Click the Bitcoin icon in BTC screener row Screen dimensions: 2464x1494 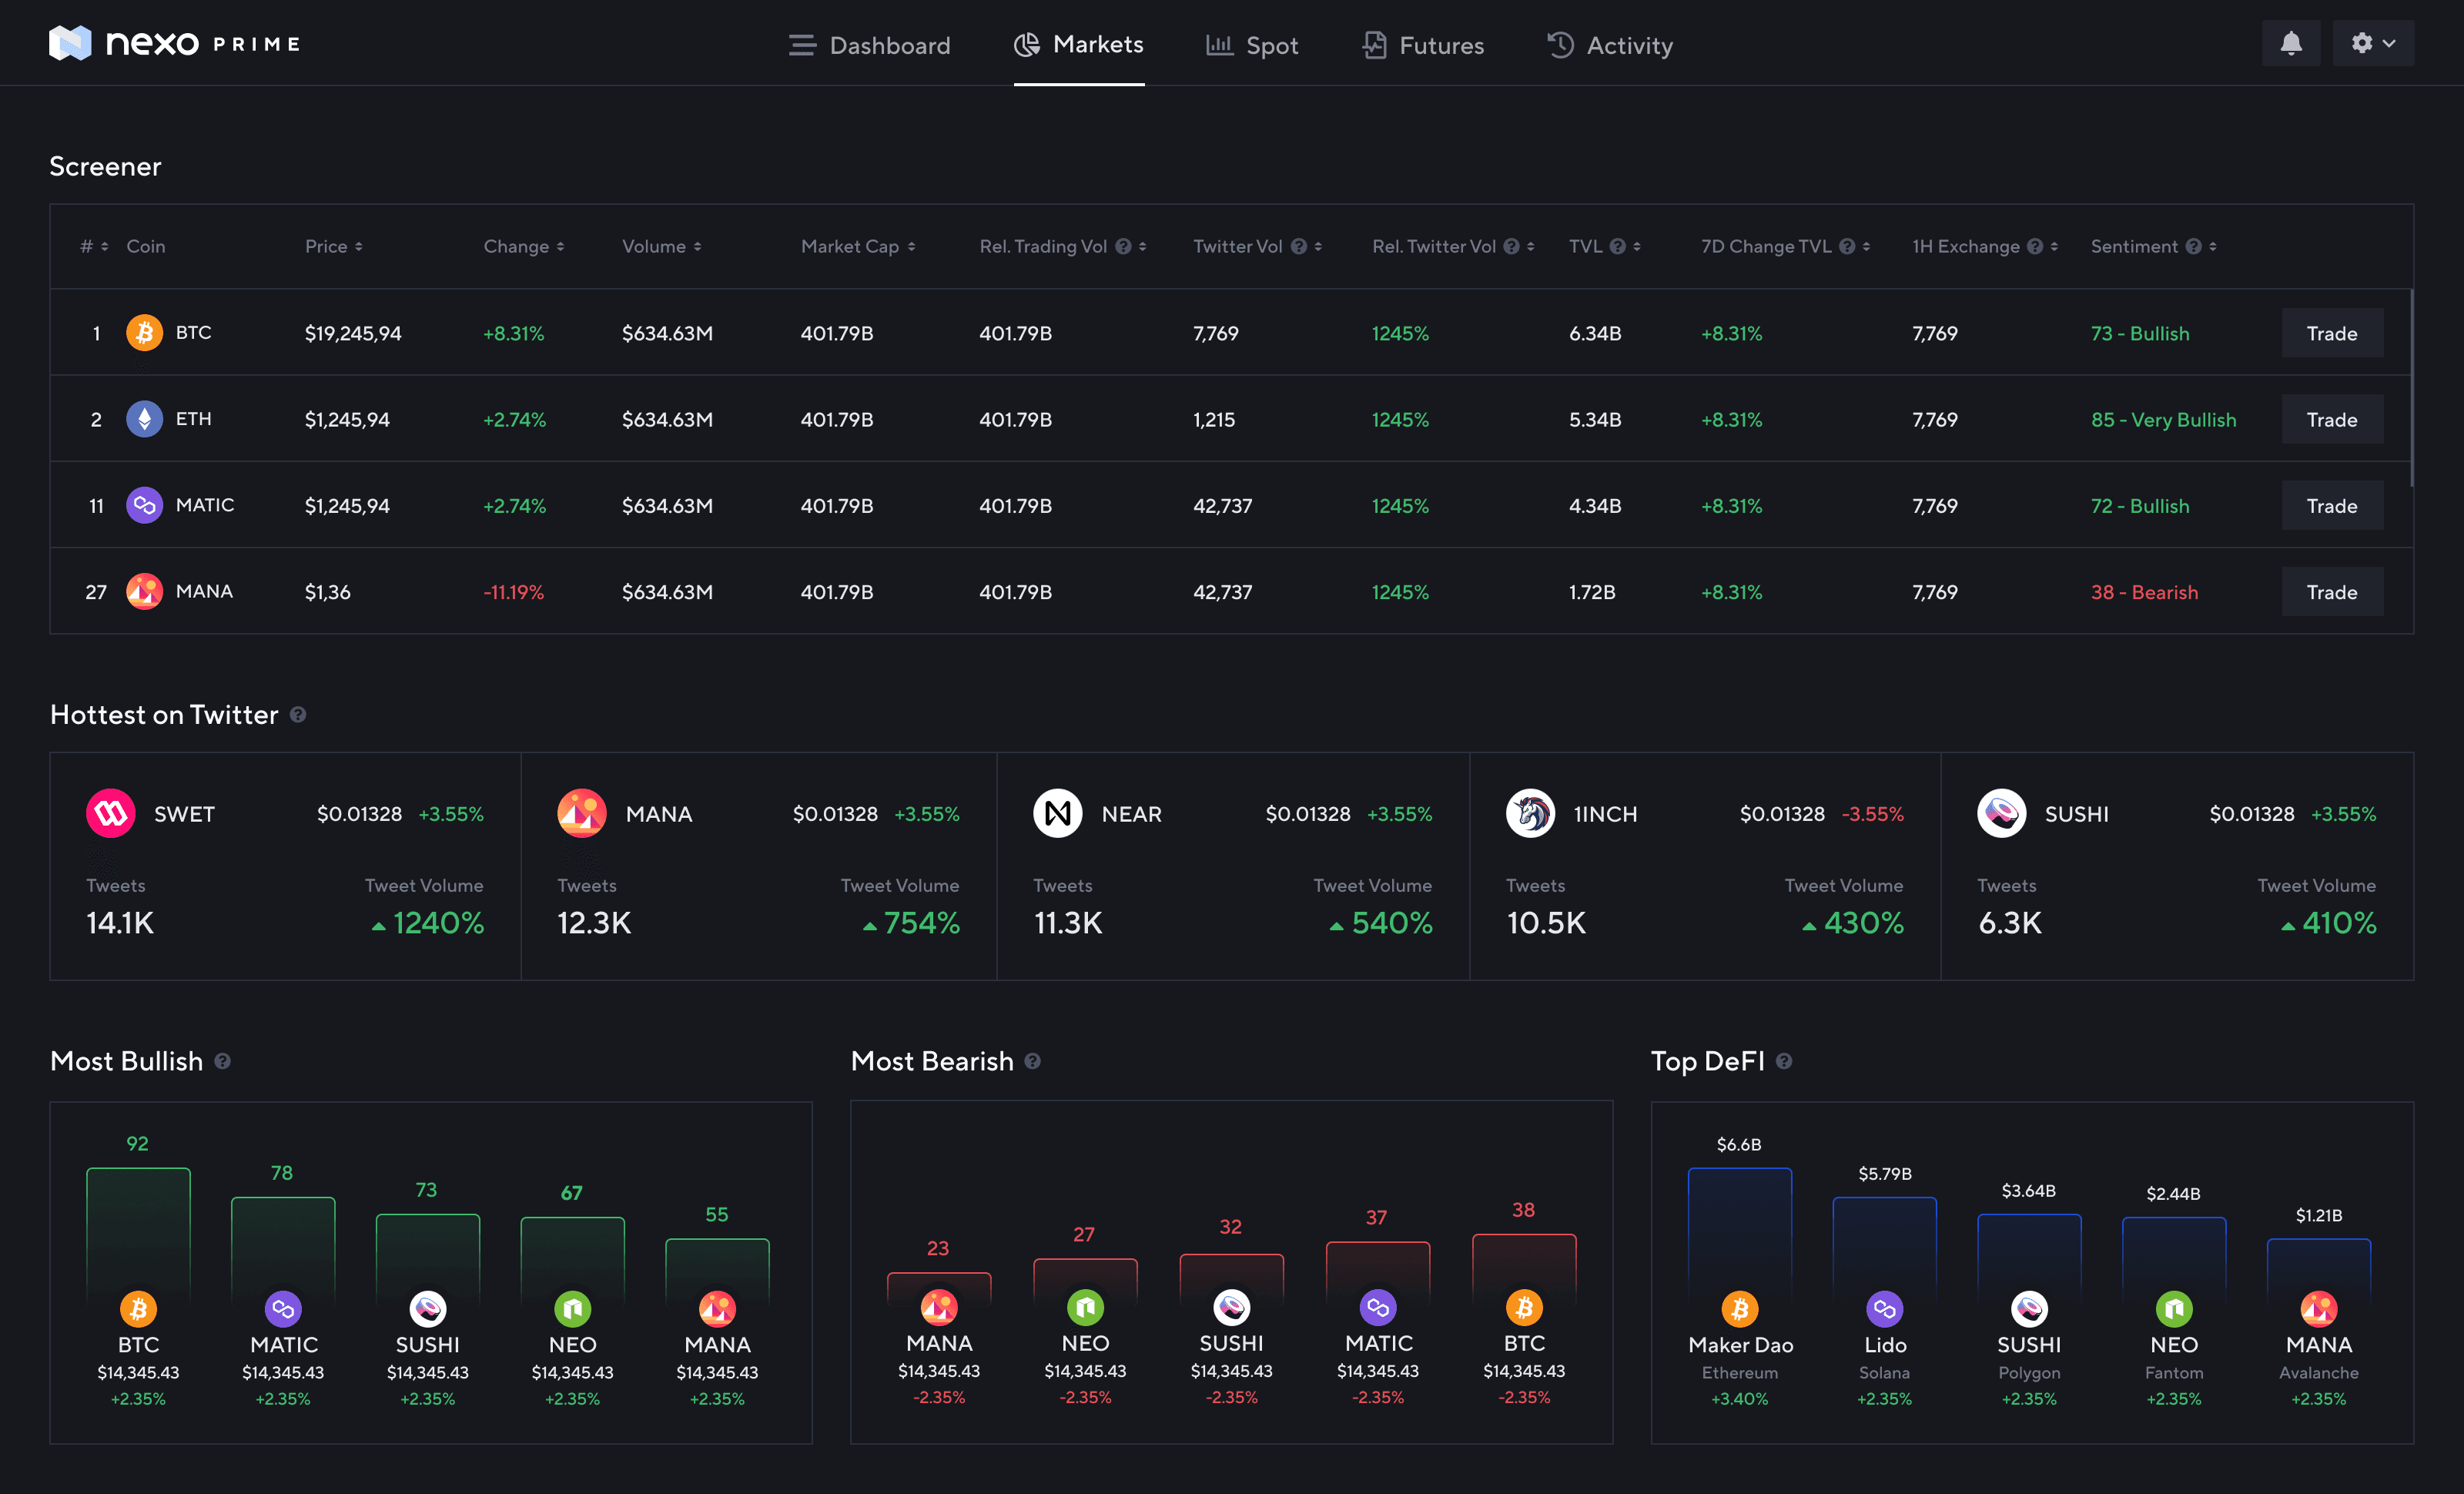(144, 333)
